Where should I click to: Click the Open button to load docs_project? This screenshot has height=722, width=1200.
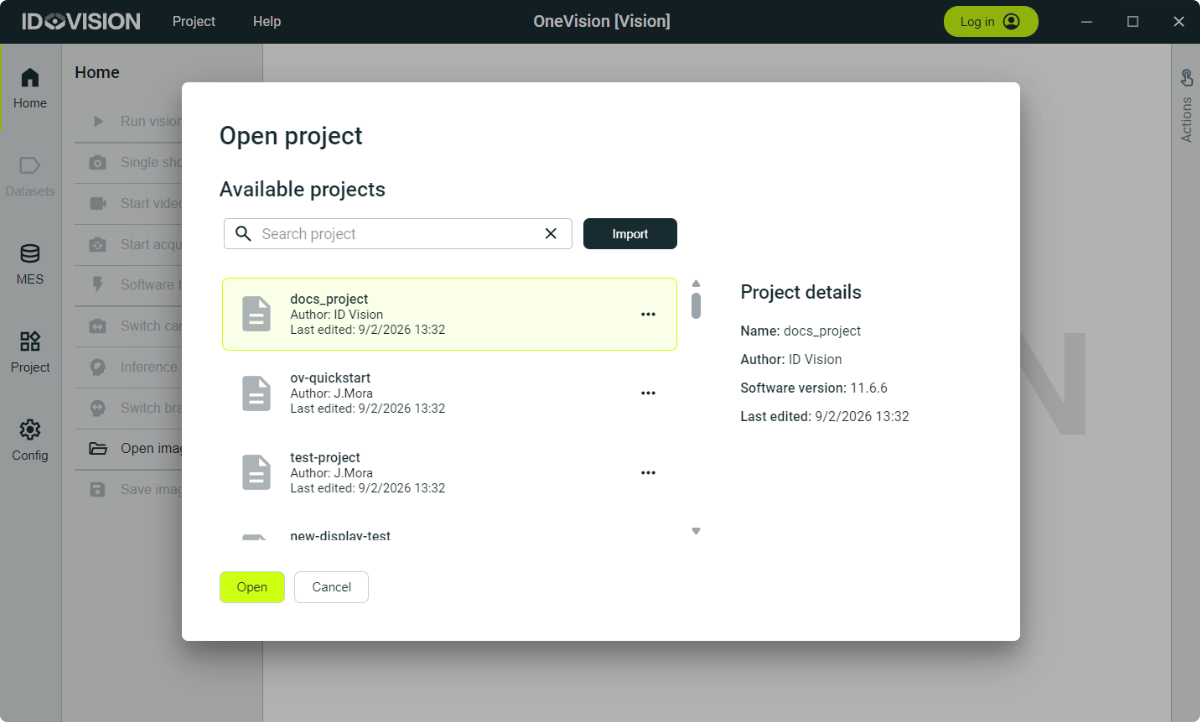pos(251,587)
